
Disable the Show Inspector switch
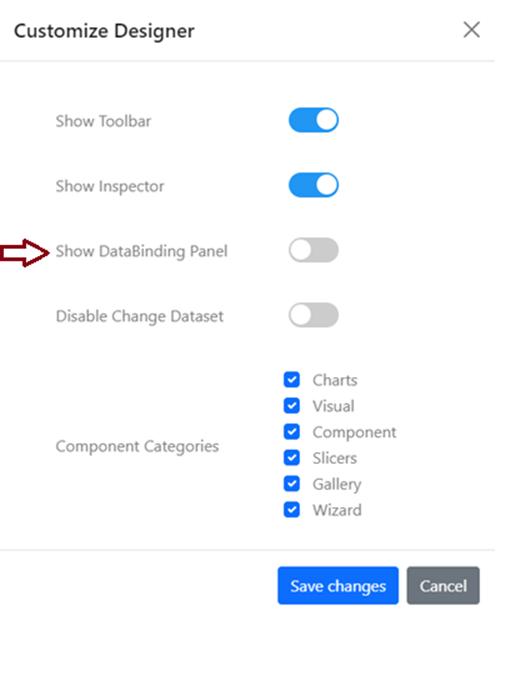point(313,185)
